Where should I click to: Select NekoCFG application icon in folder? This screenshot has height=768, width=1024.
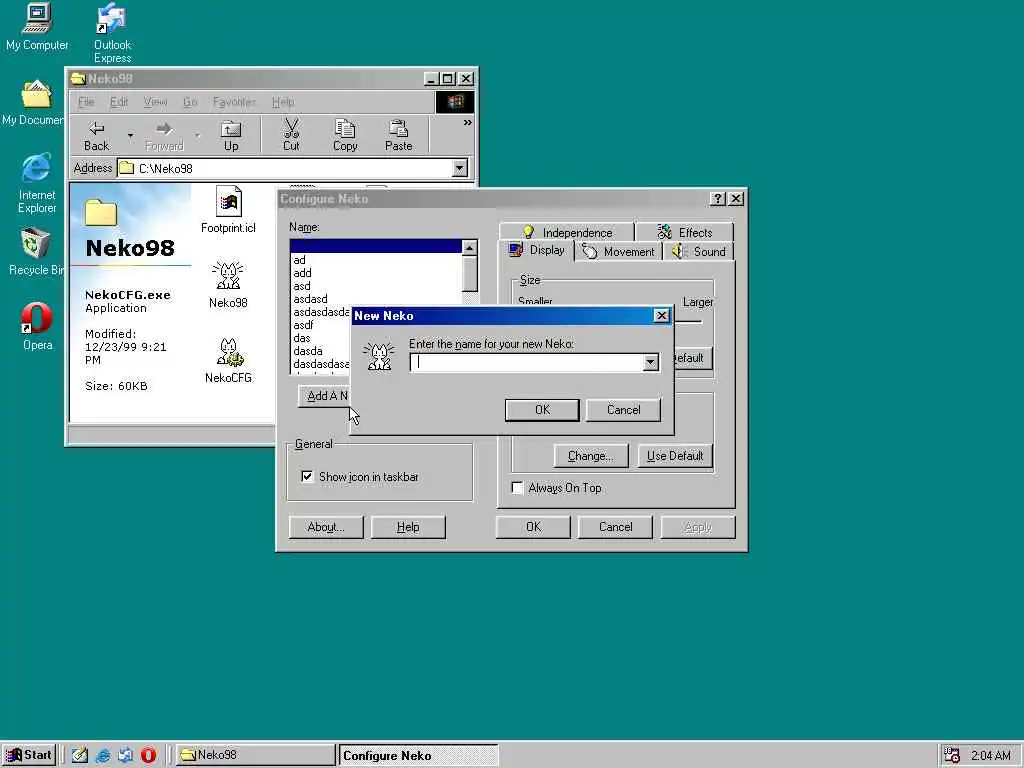click(228, 360)
